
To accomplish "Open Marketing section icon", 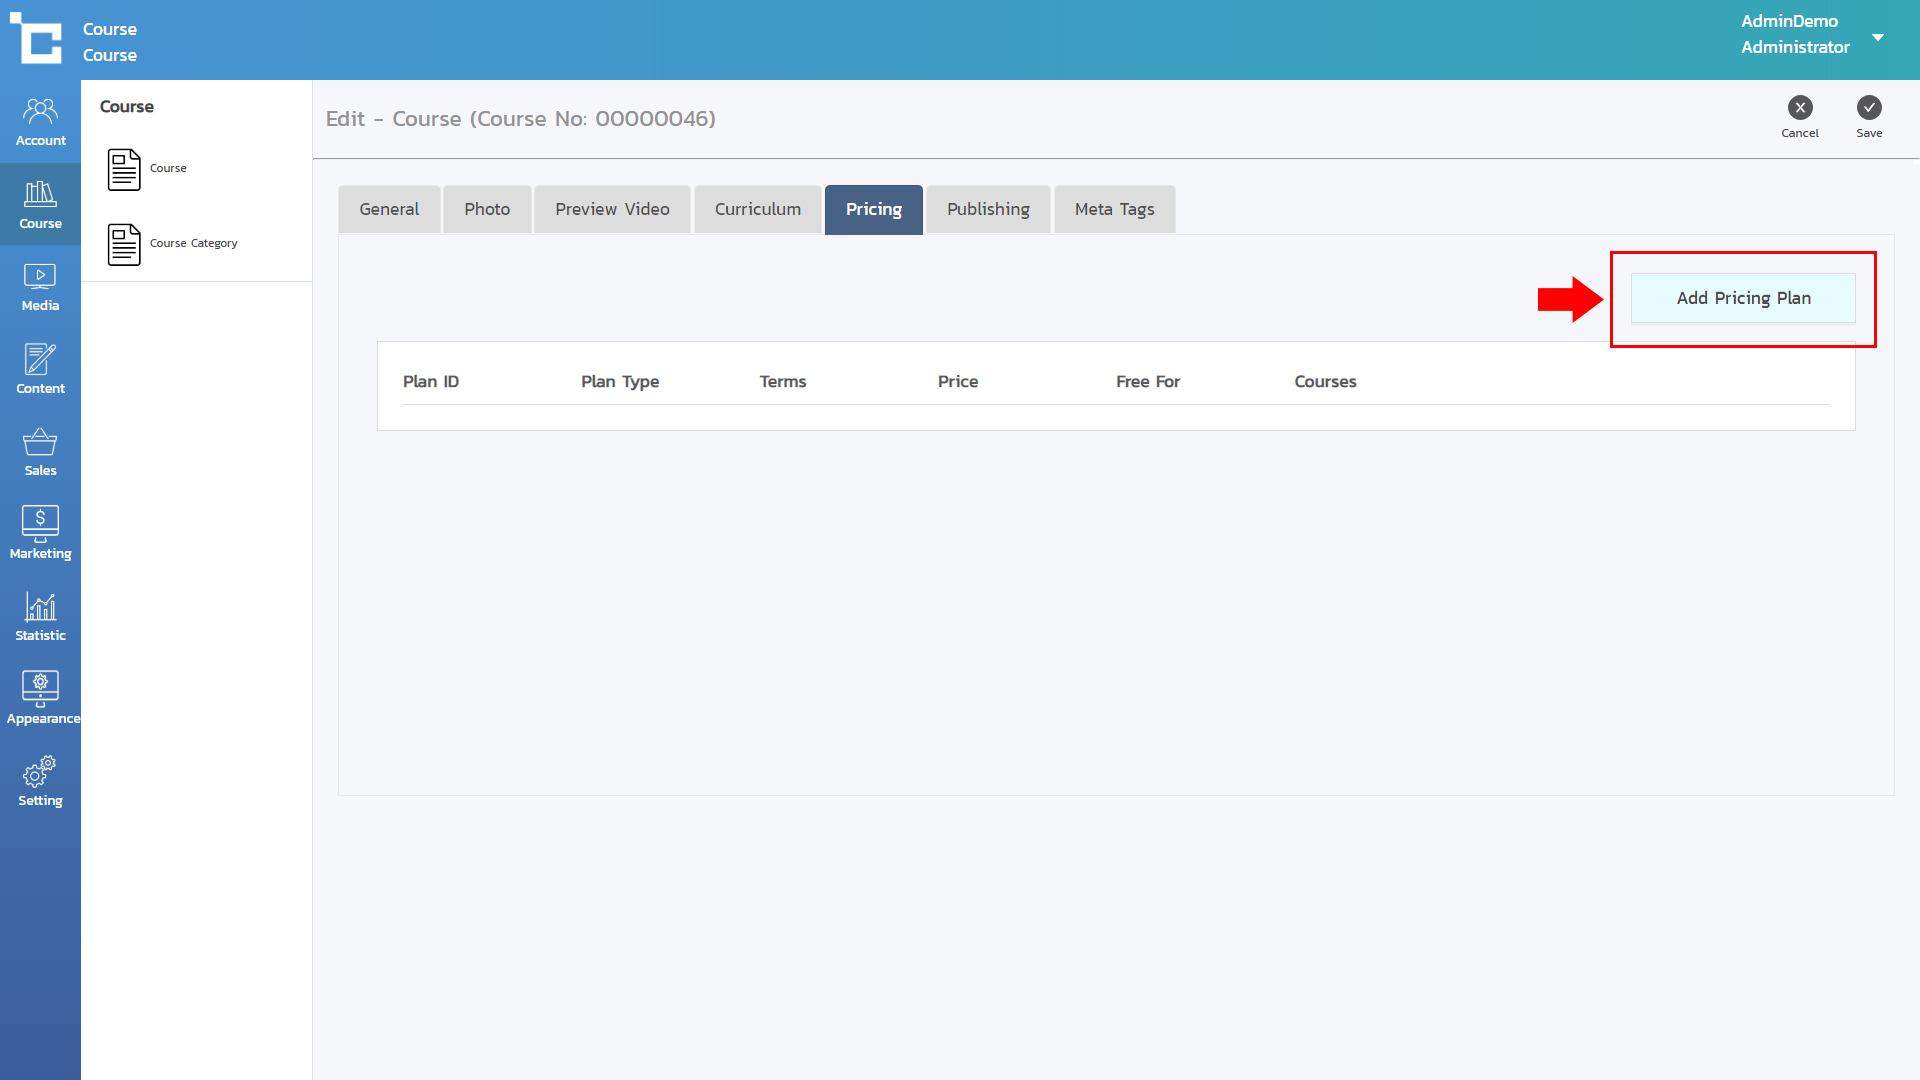I will point(40,534).
